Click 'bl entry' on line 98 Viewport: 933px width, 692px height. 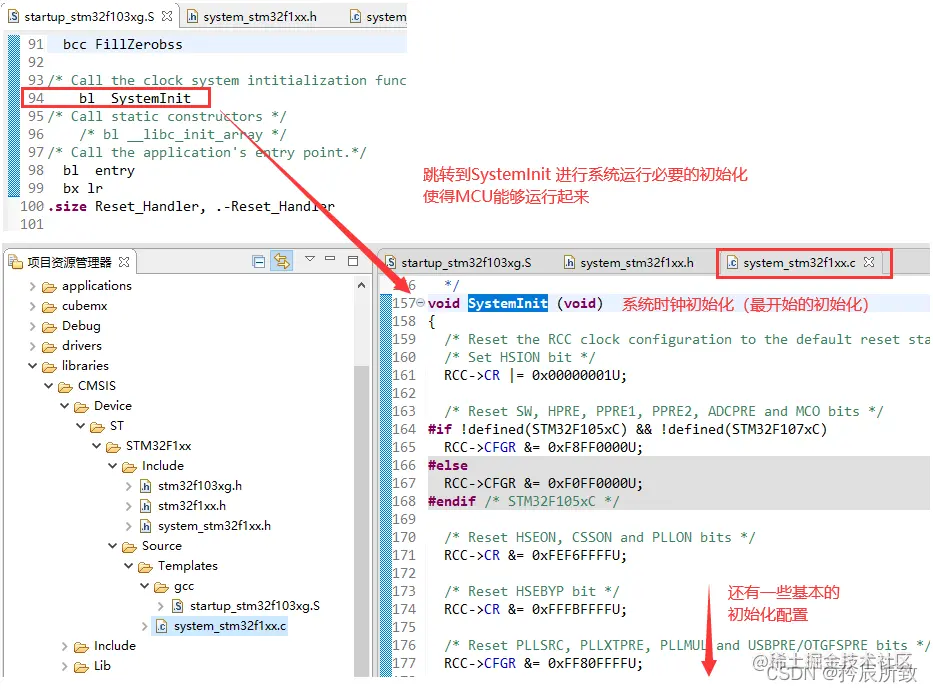tap(99, 171)
